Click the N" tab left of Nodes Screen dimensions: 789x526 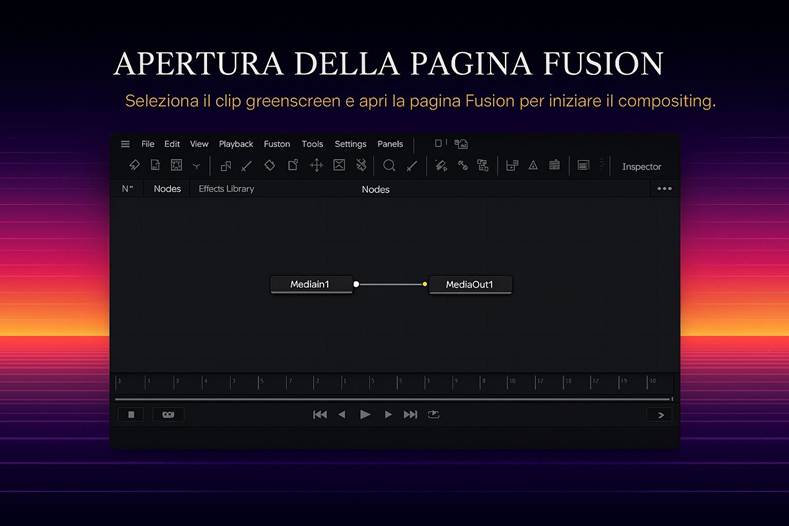(127, 189)
